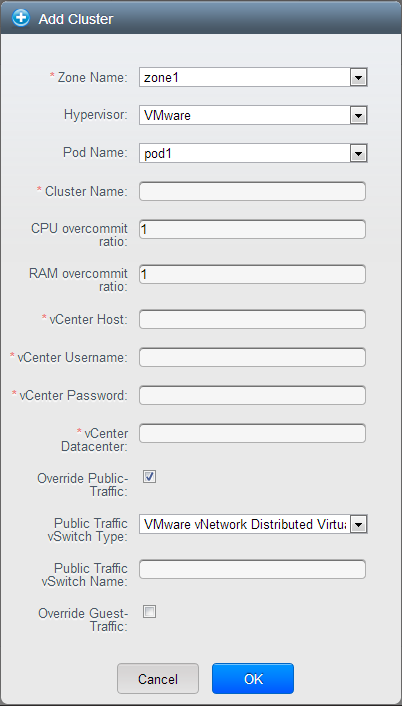Click the Pod Name label
Screen dimensions: 402x706
coord(95,153)
